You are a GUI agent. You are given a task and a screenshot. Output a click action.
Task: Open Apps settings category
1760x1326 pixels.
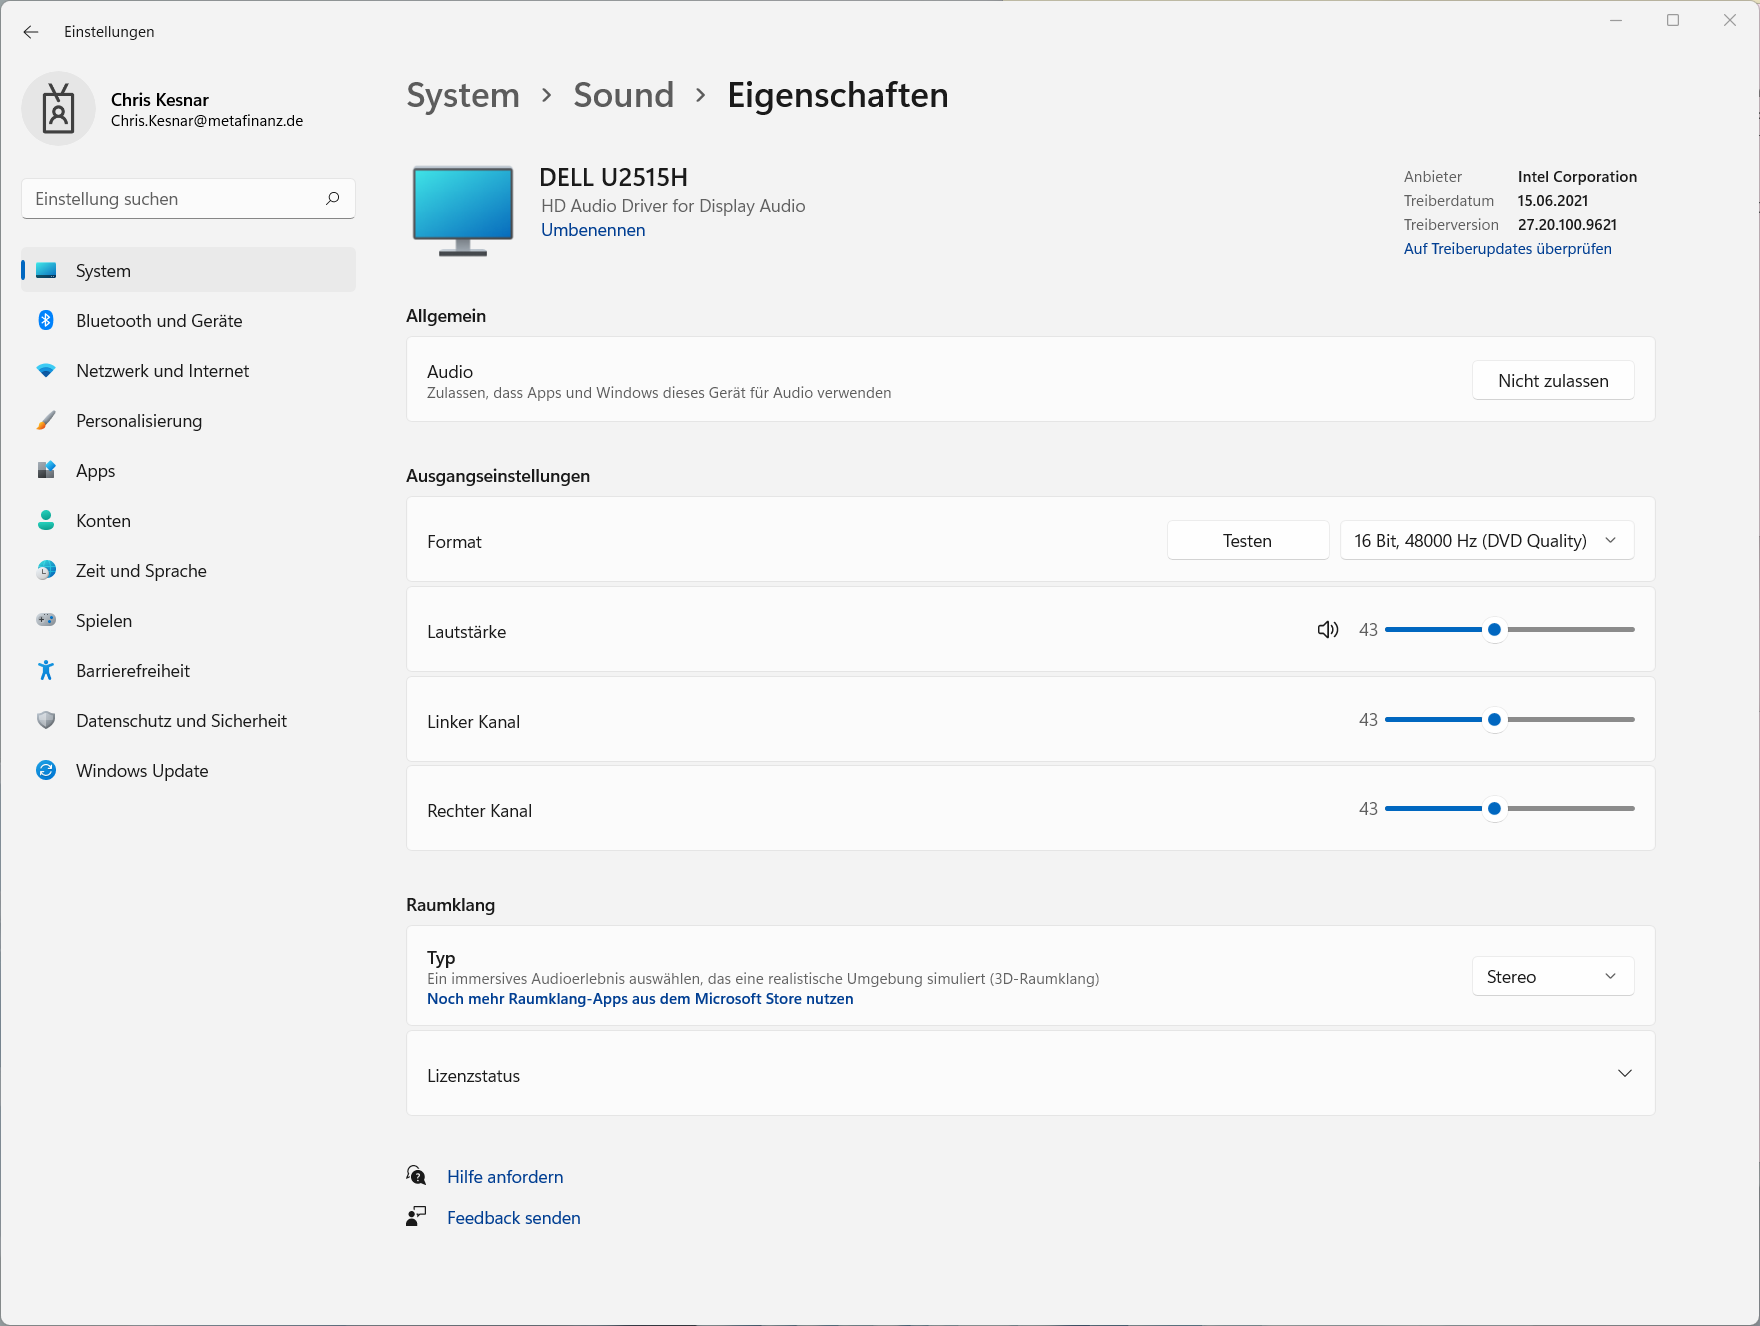pyautogui.click(x=188, y=471)
